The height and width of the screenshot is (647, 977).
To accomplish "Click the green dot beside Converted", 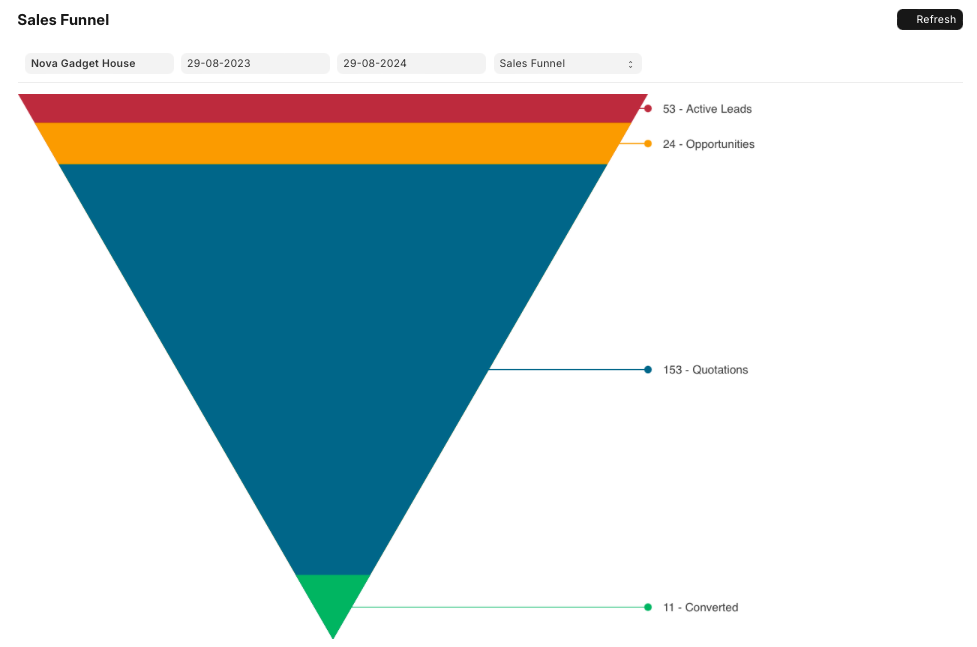I will pos(648,607).
